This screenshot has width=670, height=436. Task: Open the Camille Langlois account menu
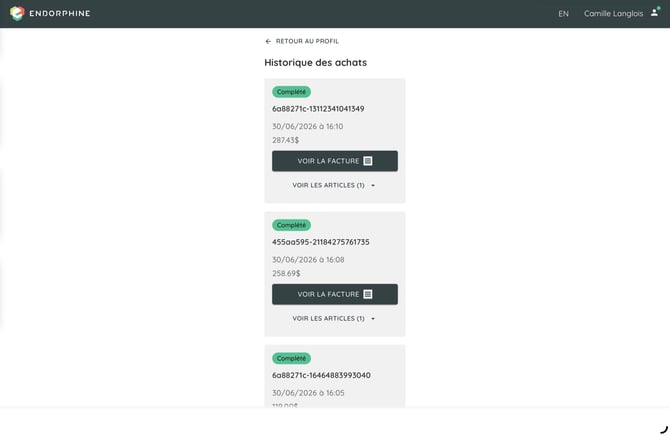(x=613, y=14)
